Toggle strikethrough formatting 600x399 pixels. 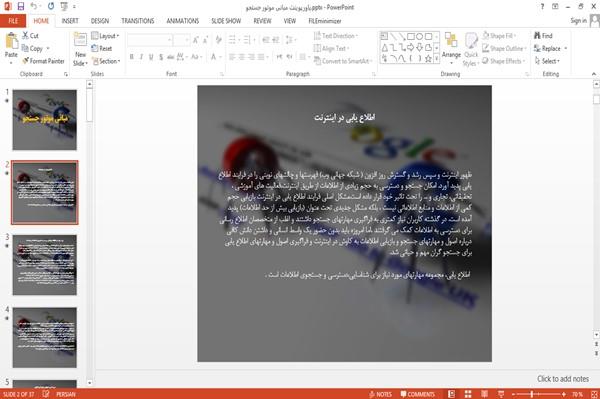point(171,57)
